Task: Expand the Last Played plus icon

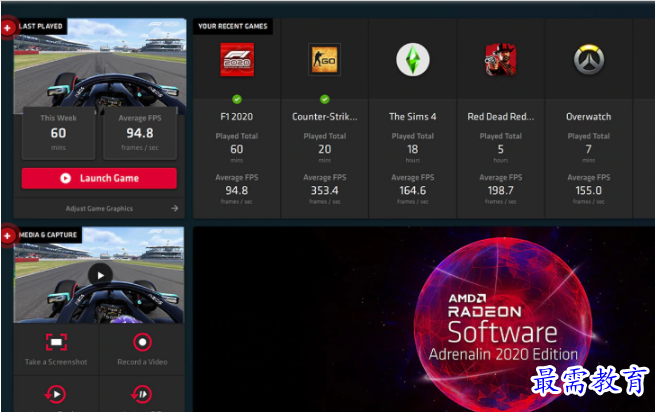Action: pyautogui.click(x=8, y=28)
